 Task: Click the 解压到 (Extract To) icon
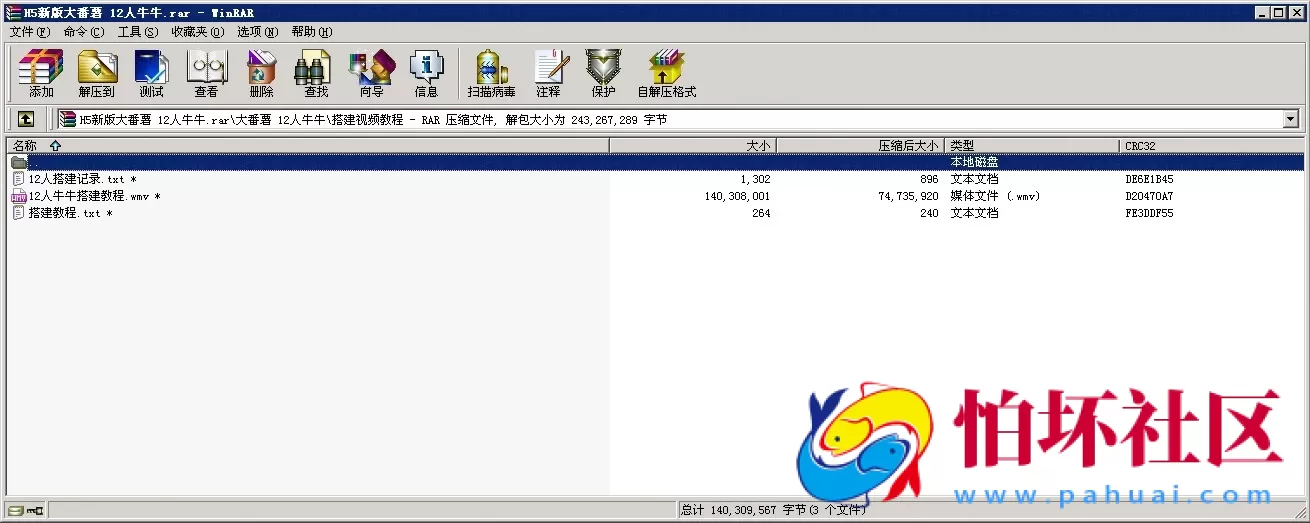tap(97, 73)
